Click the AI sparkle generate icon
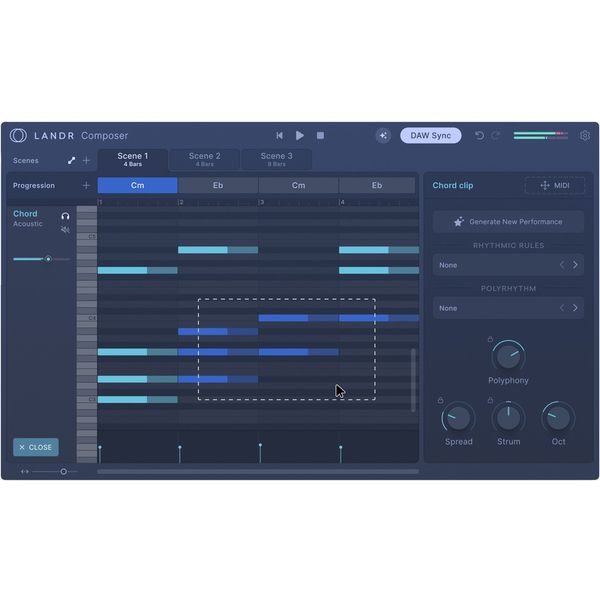This screenshot has width=600, height=600. coord(383,135)
